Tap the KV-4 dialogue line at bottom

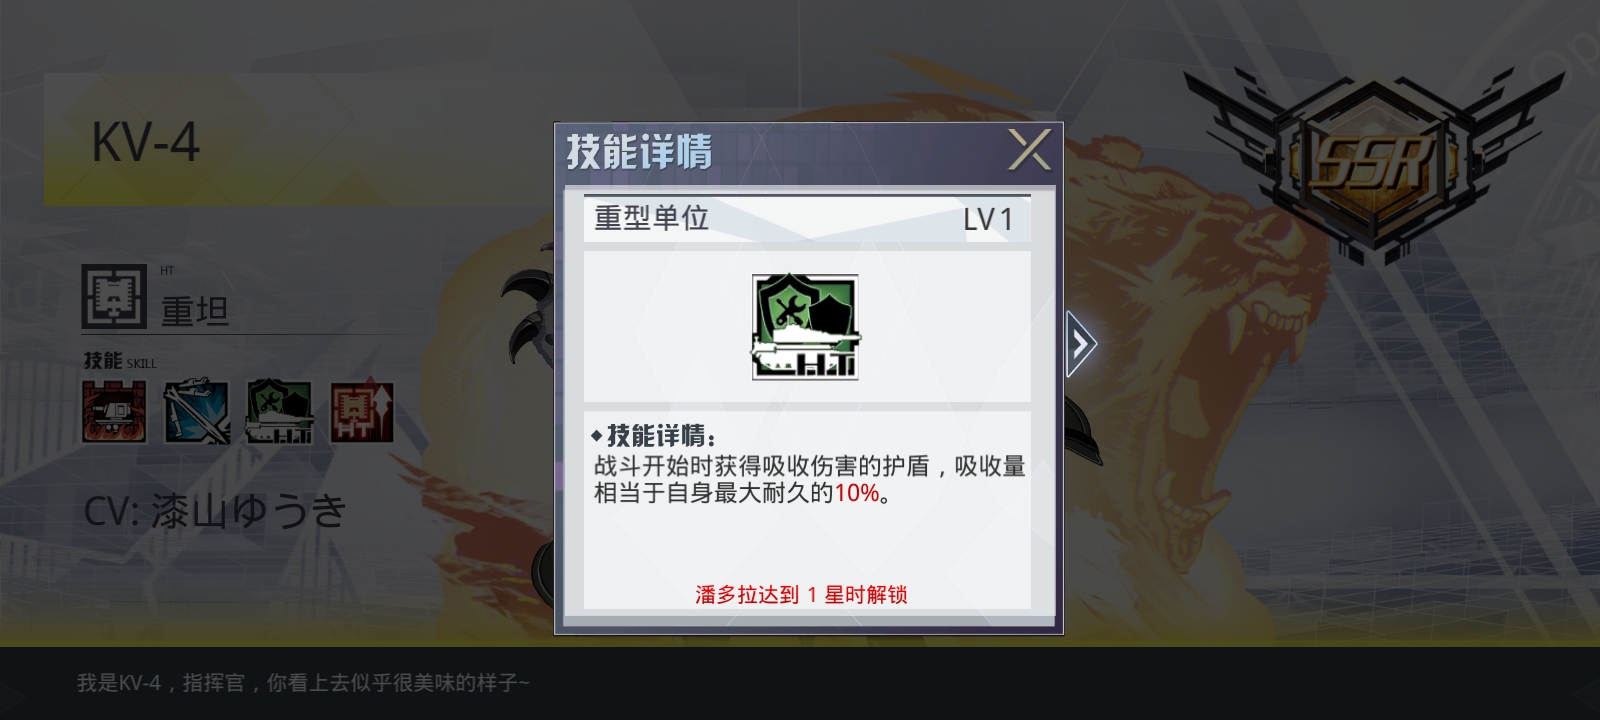pos(303,683)
